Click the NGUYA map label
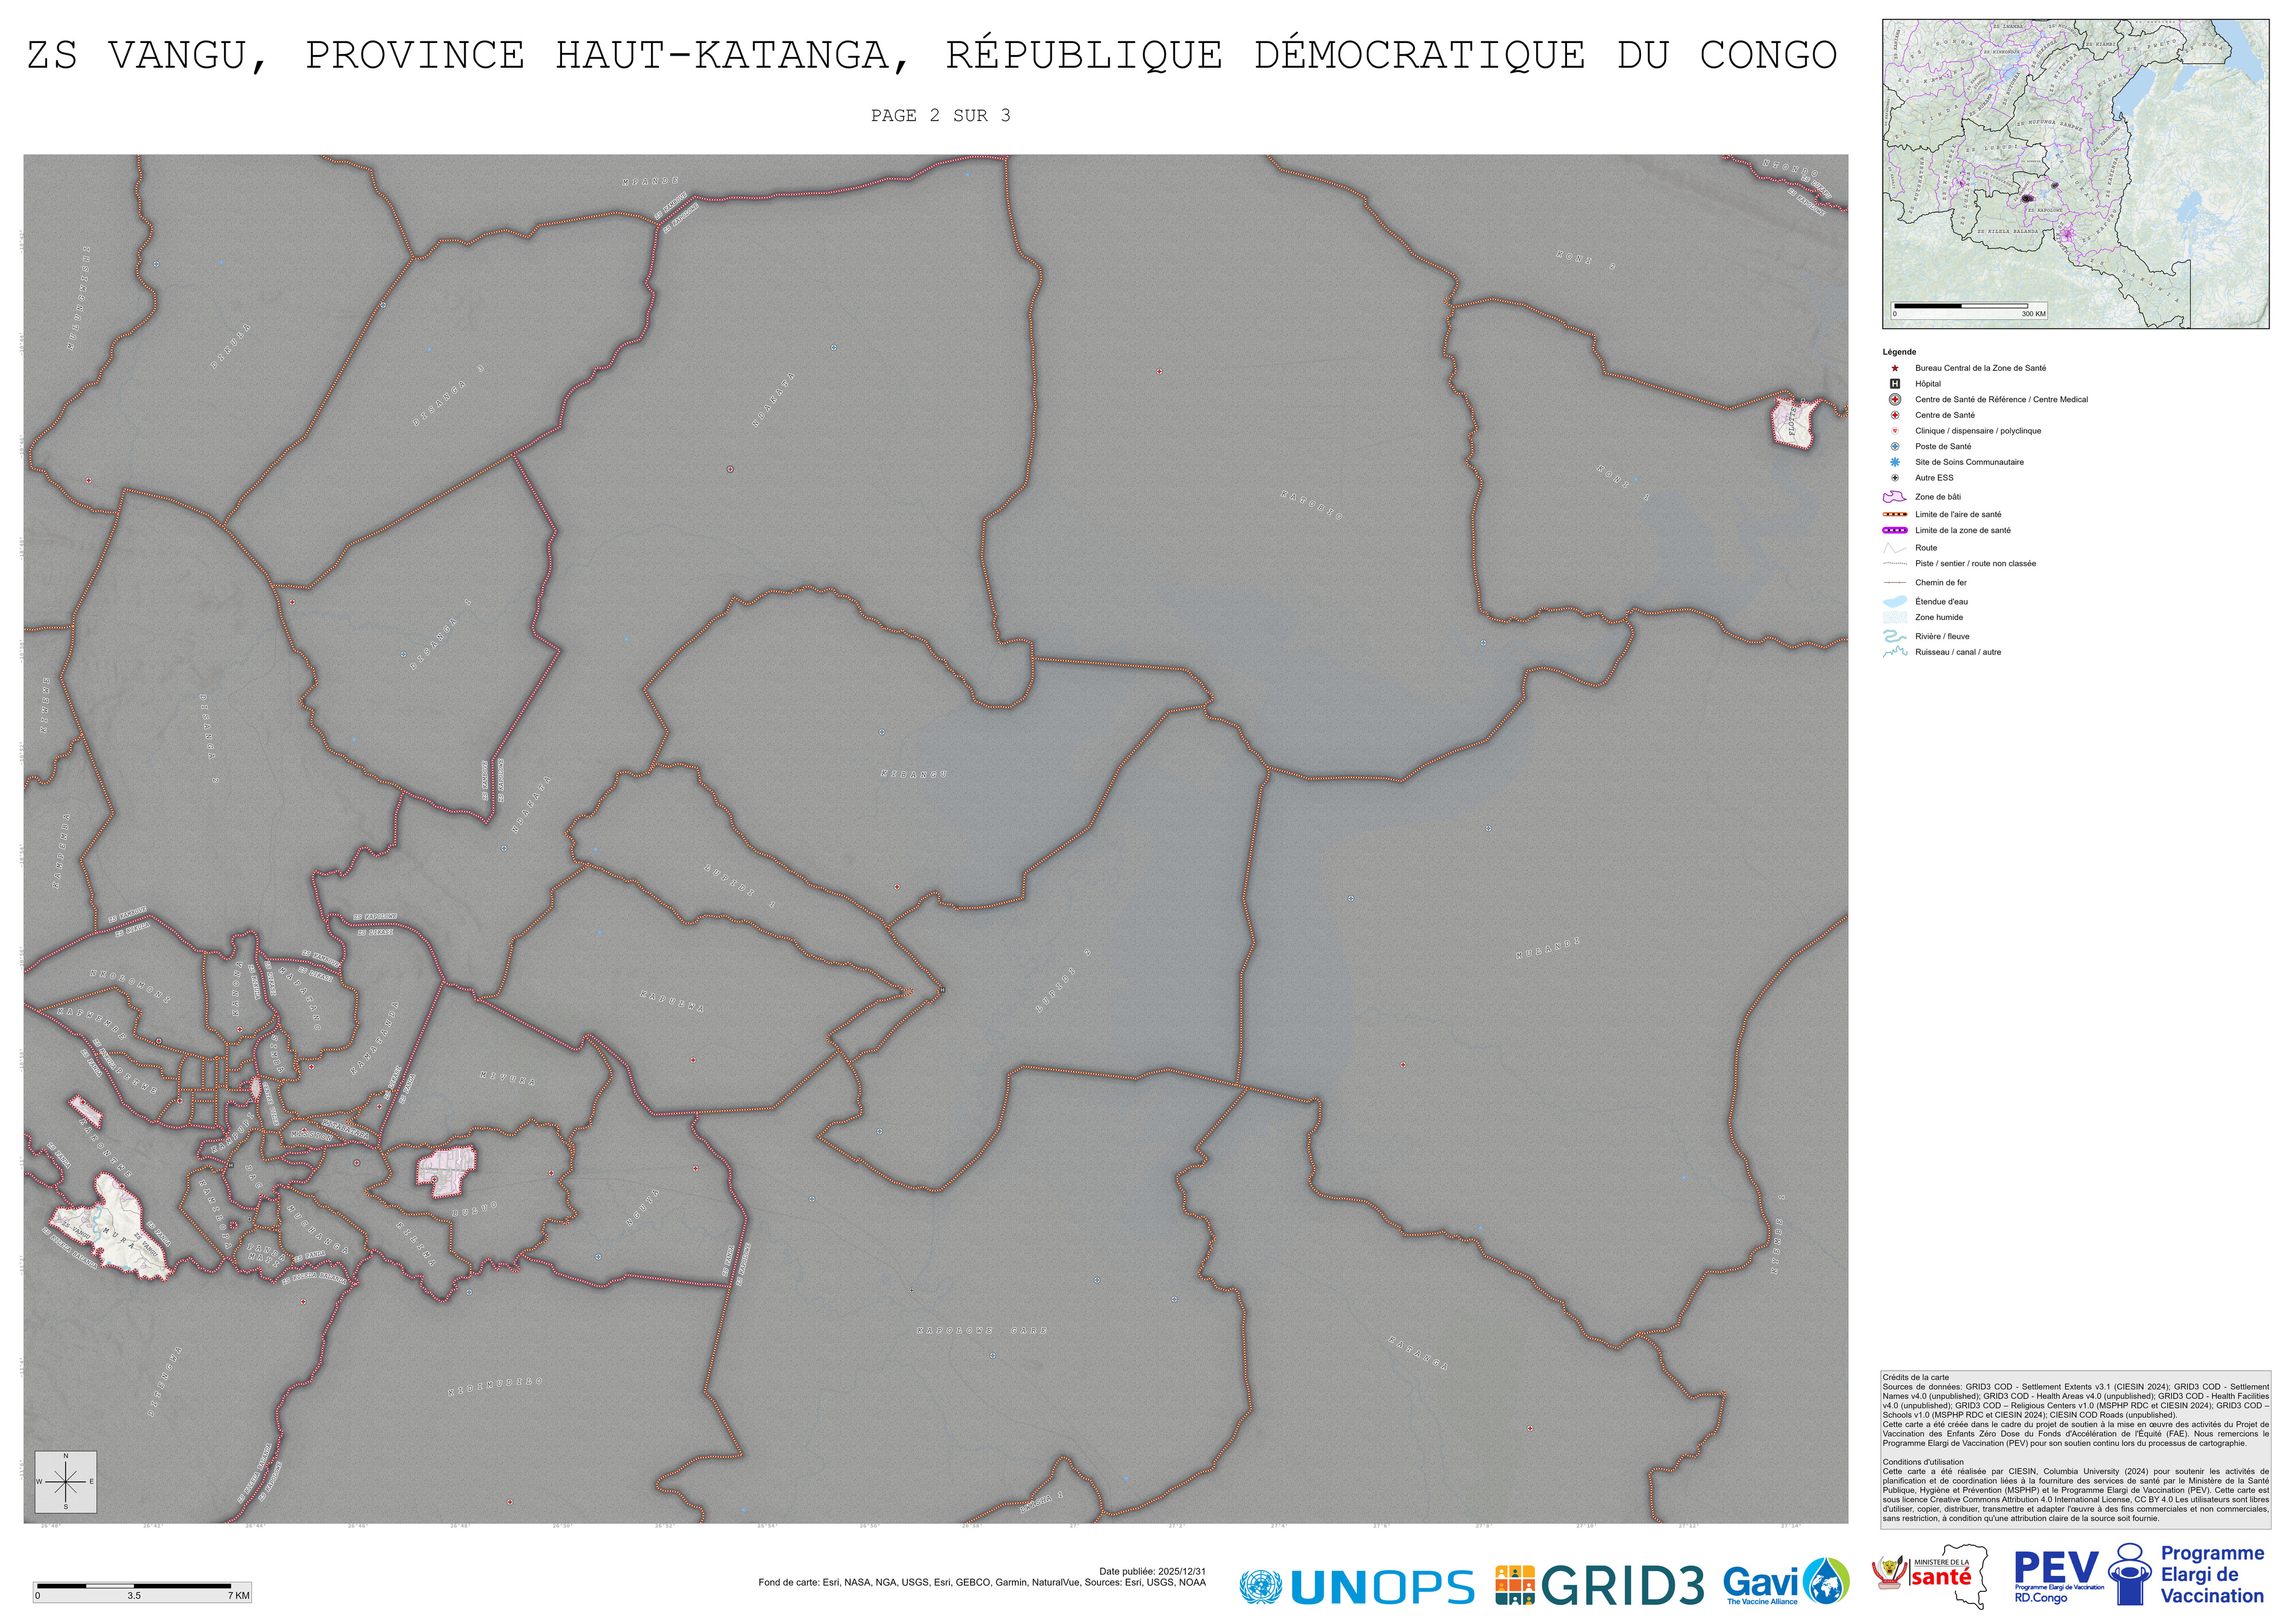 pos(643,1207)
